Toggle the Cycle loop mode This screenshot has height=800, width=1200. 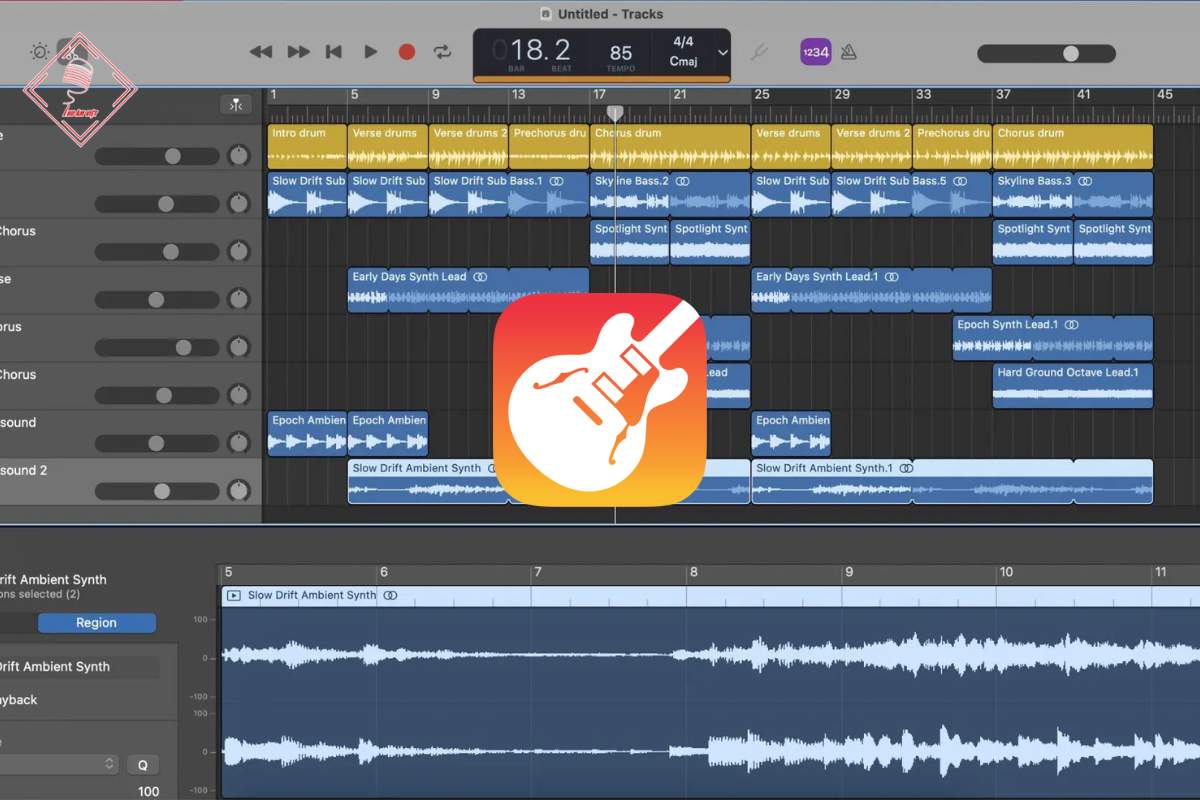[x=442, y=52]
